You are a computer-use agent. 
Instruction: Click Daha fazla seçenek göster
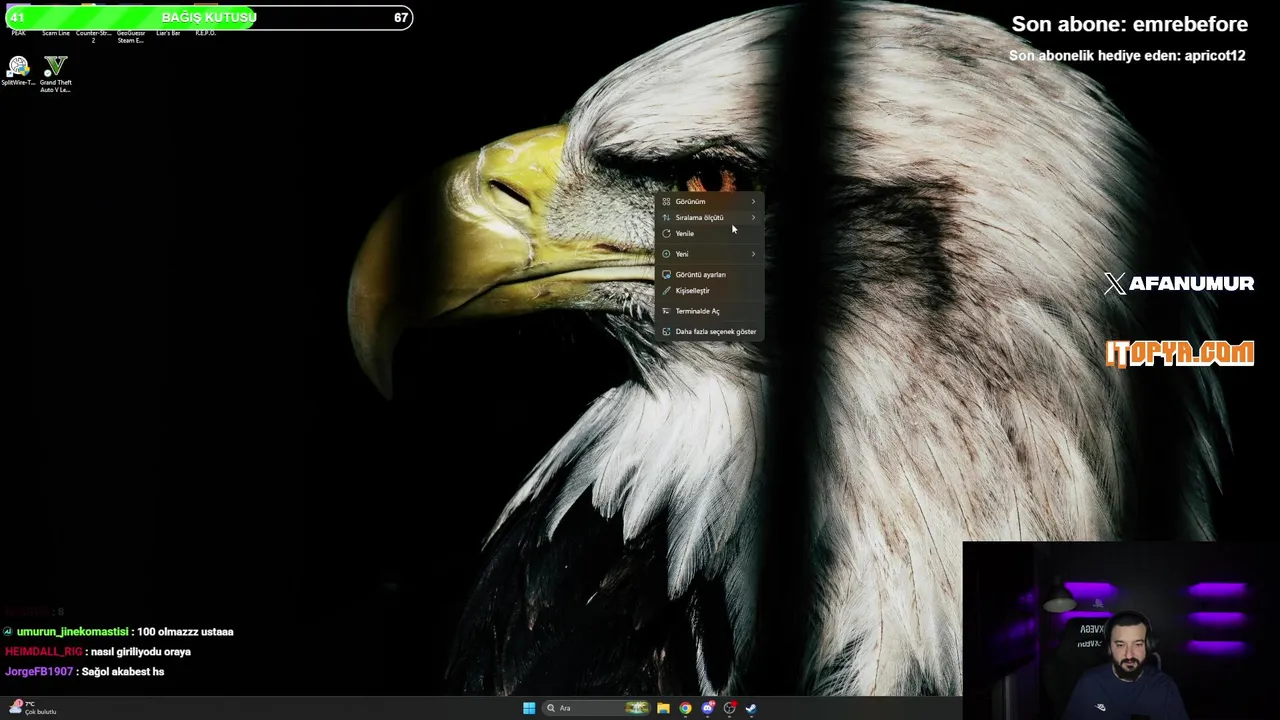[x=709, y=331]
